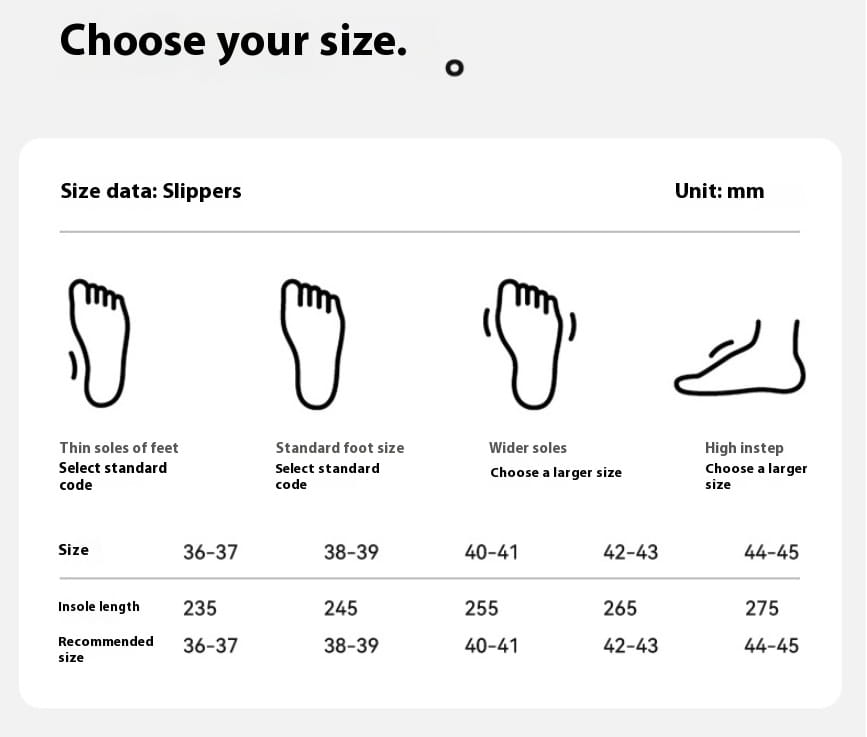Click the "Choose your size." heading
867x737 pixels.
click(233, 42)
